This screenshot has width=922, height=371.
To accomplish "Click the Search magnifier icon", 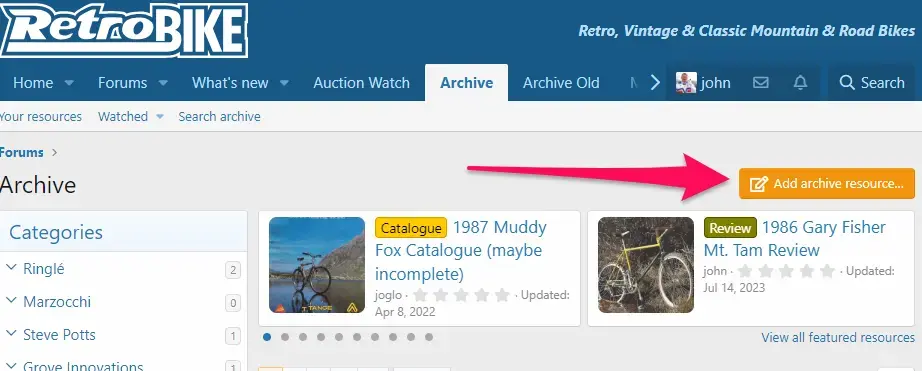I will click(847, 83).
